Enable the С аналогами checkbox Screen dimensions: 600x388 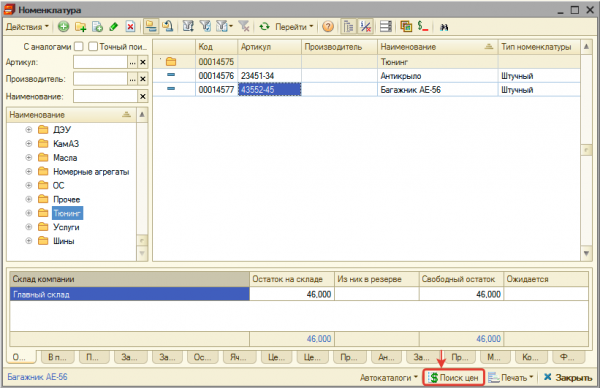click(x=78, y=47)
